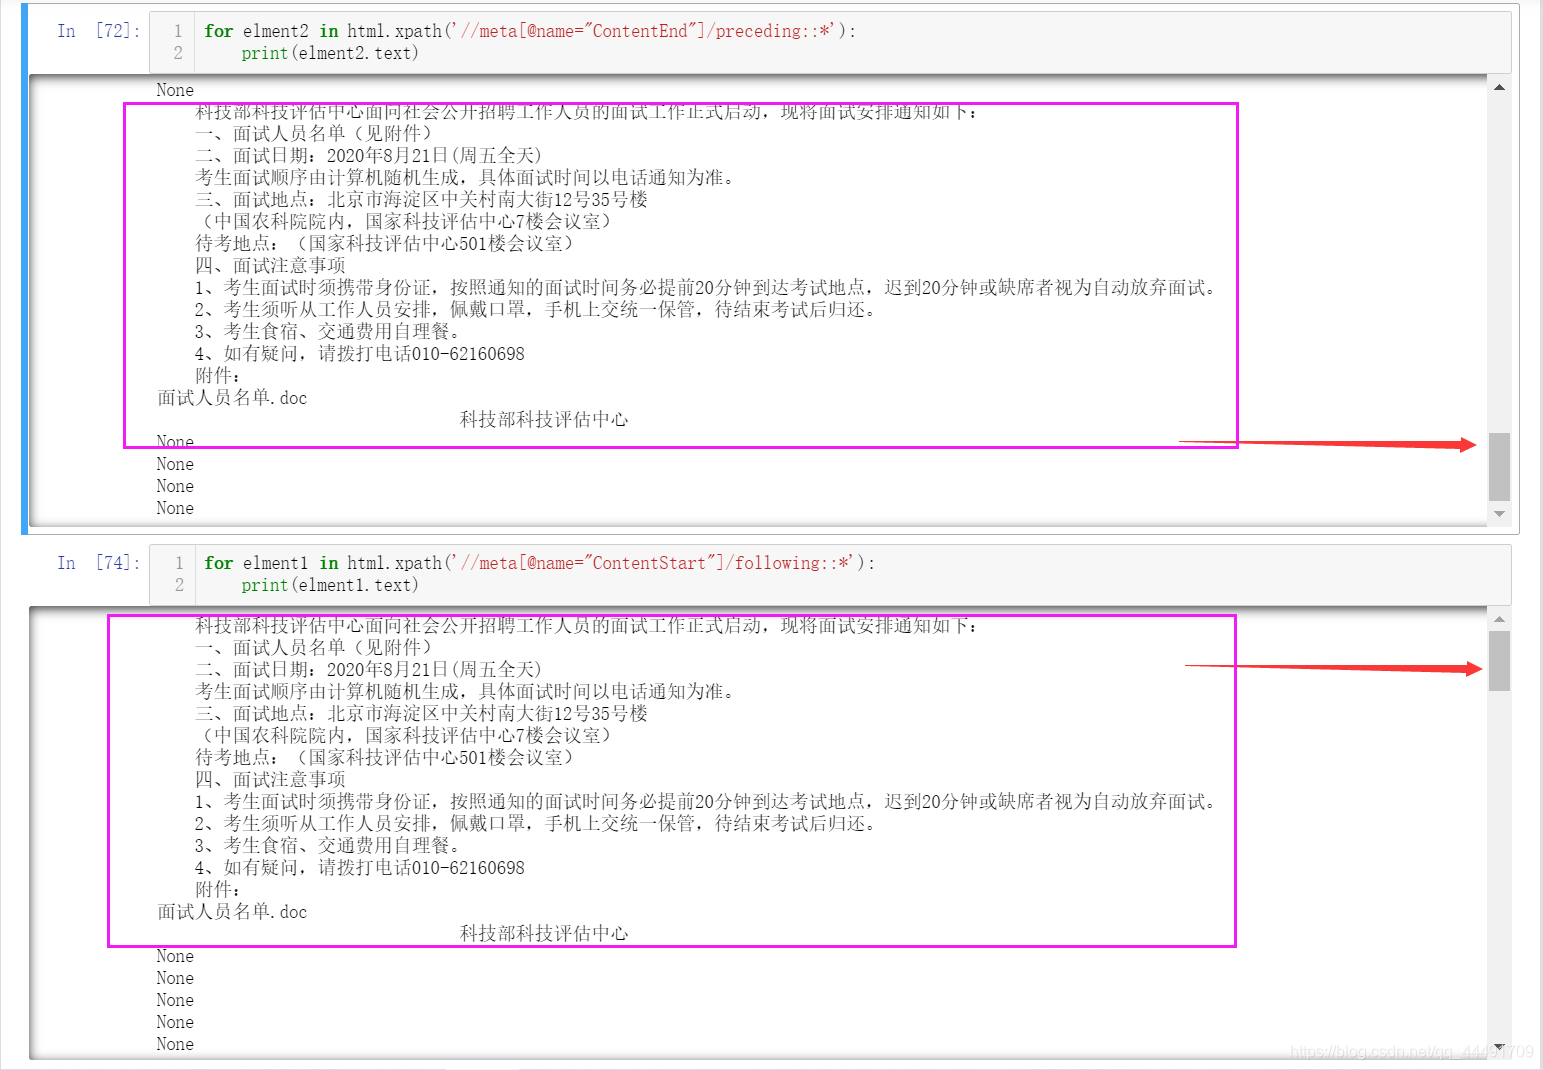The width and height of the screenshot is (1543, 1070).
Task: Select the In [74] cell prompt
Action: point(98,563)
